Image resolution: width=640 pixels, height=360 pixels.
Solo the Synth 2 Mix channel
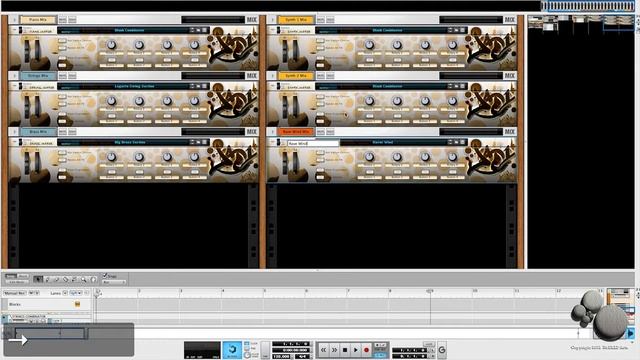[330, 76]
